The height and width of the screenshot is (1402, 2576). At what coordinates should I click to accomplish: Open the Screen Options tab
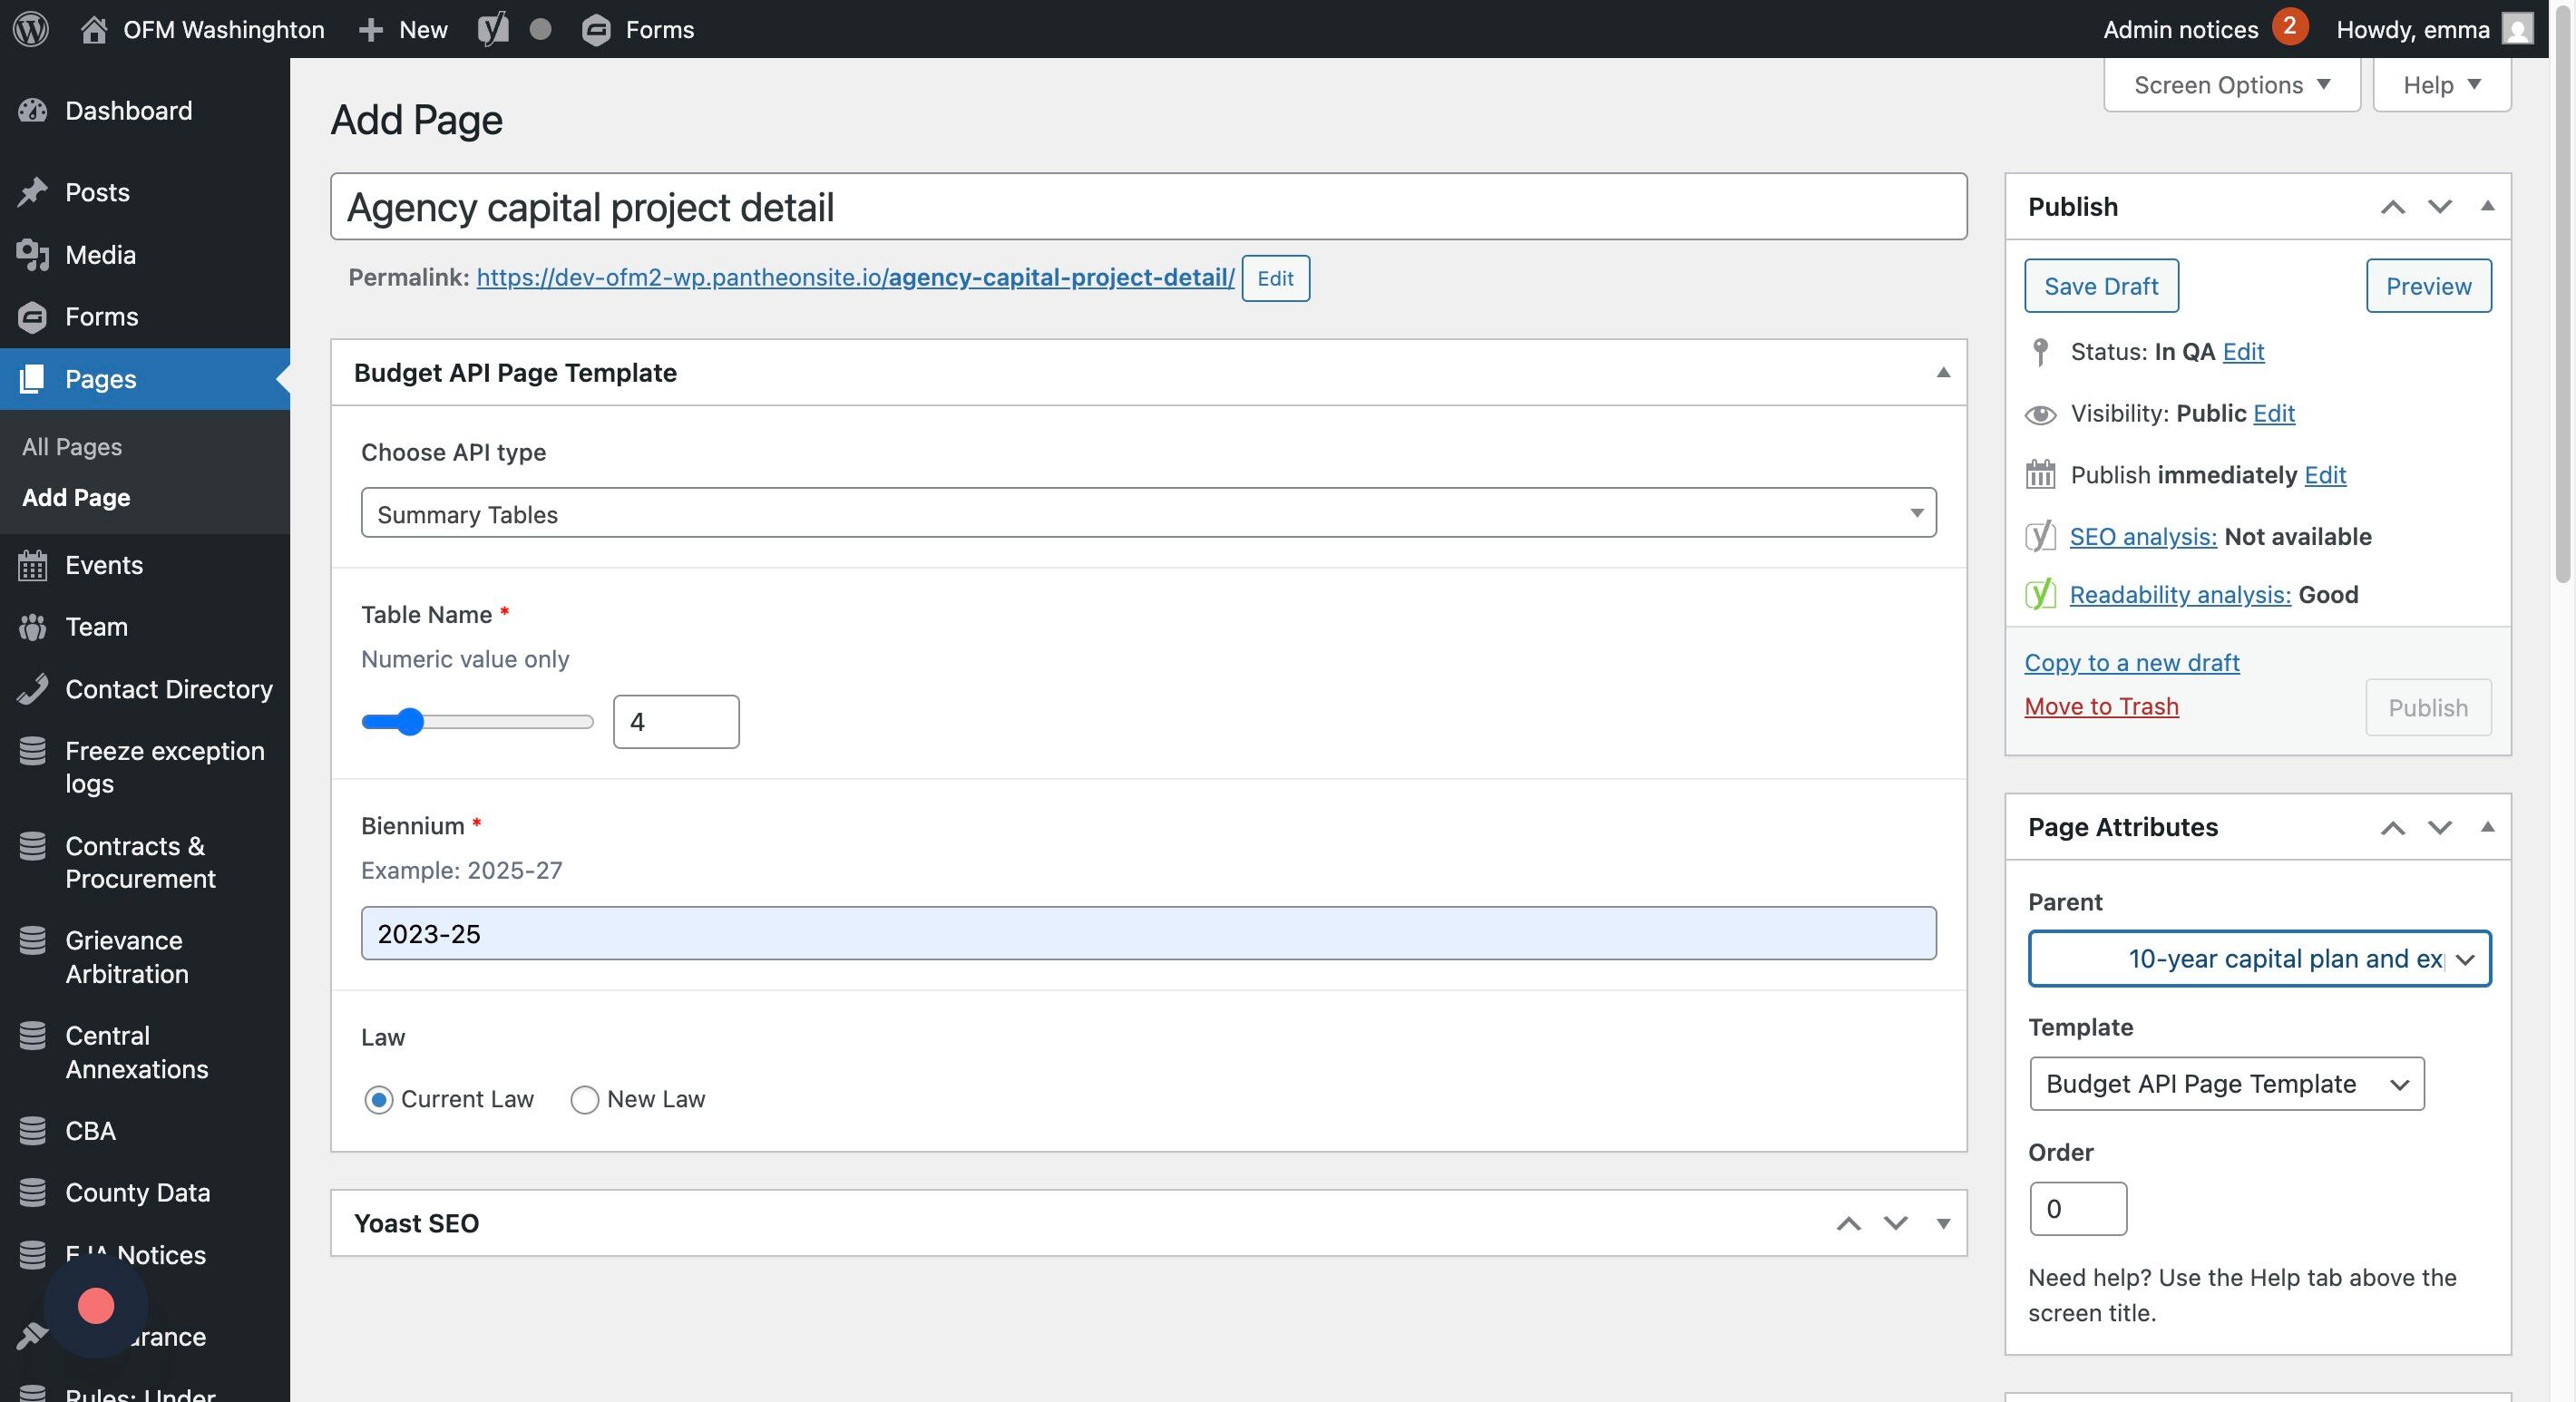(2231, 85)
